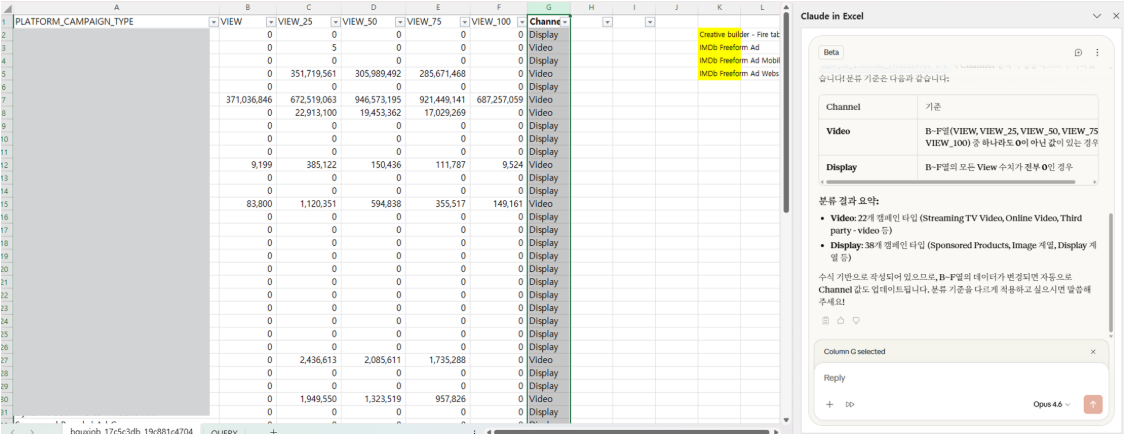Open the VIEW_25 column filter dropdown
Viewport: 1126px width, 435px height.
click(334, 22)
